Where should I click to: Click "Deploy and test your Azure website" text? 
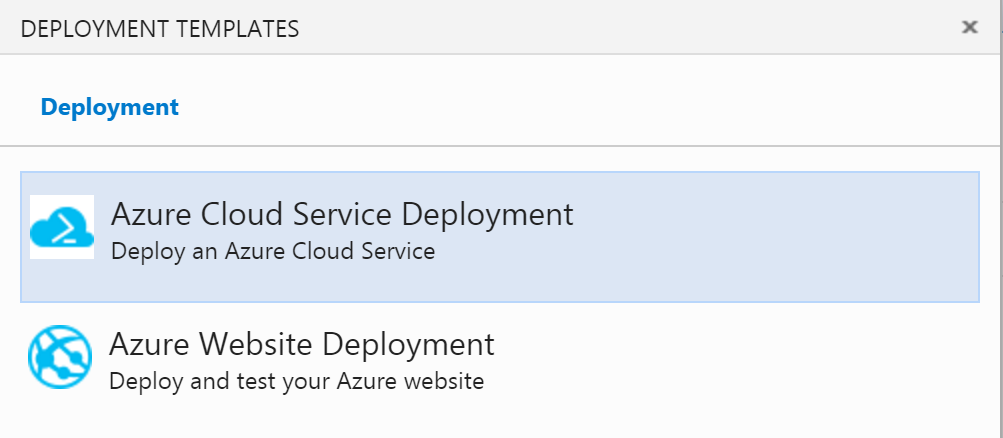[297, 382]
